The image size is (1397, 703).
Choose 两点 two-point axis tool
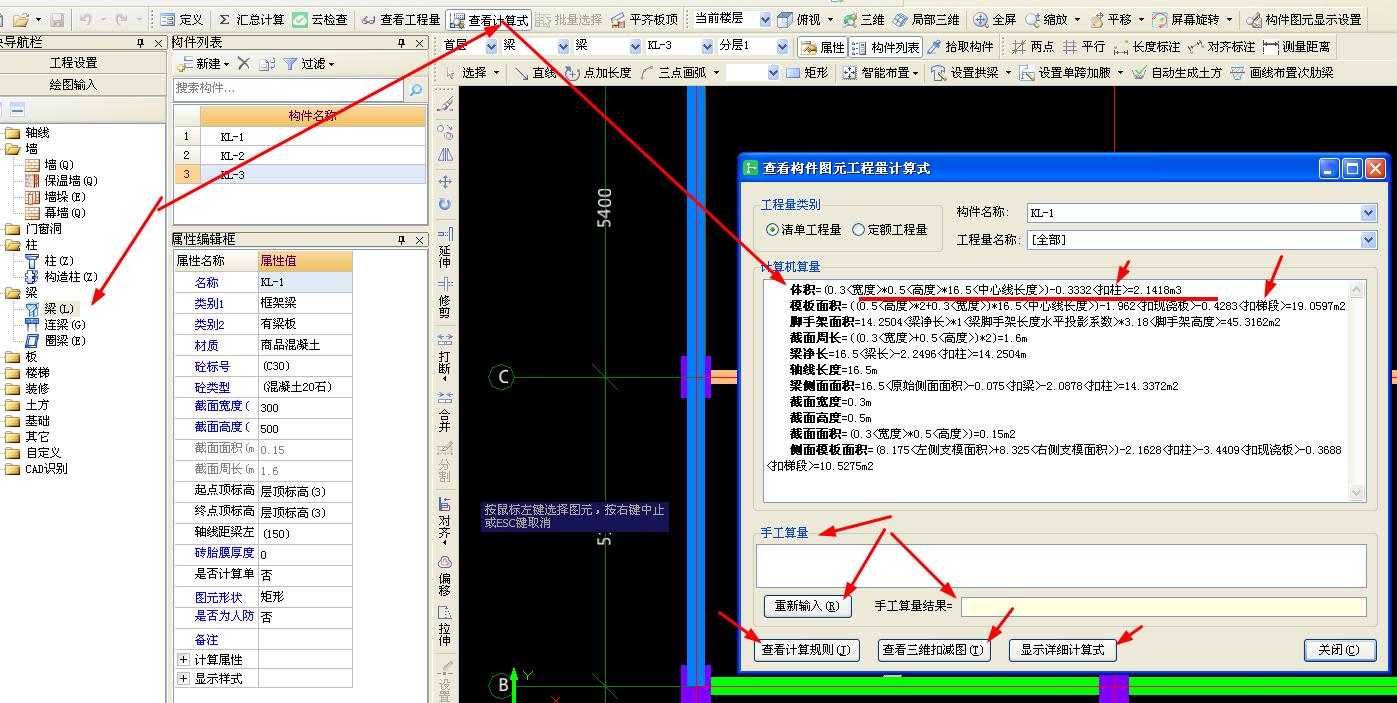1033,47
